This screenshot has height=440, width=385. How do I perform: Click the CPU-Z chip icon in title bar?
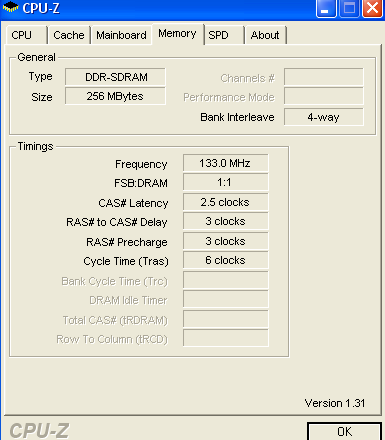[x=11, y=7]
